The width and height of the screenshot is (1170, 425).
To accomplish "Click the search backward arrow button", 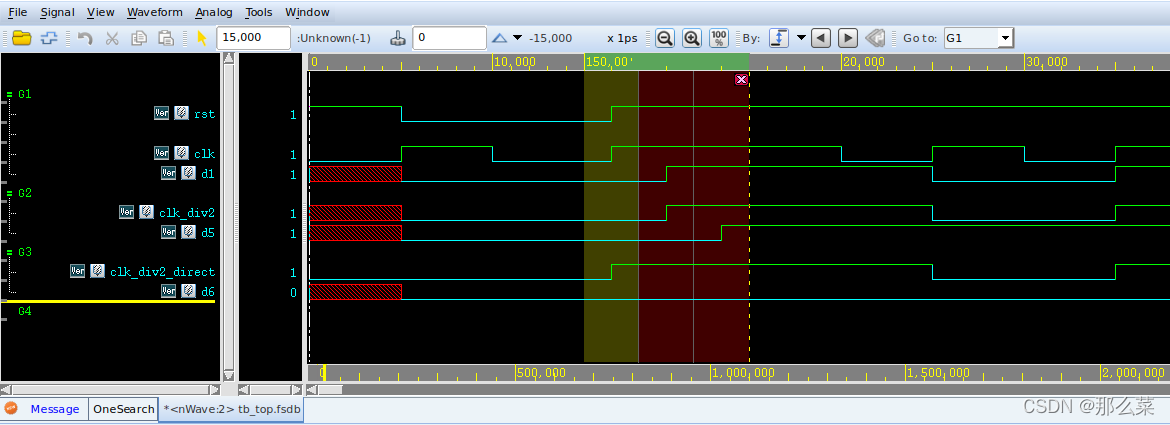I will click(x=821, y=38).
